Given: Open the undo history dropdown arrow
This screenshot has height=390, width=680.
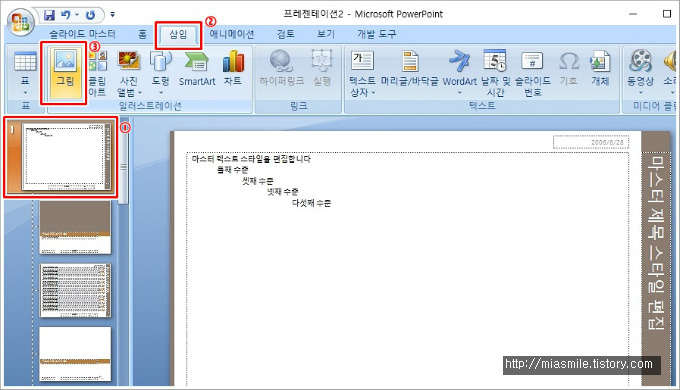Looking at the screenshot, I should pyautogui.click(x=77, y=15).
